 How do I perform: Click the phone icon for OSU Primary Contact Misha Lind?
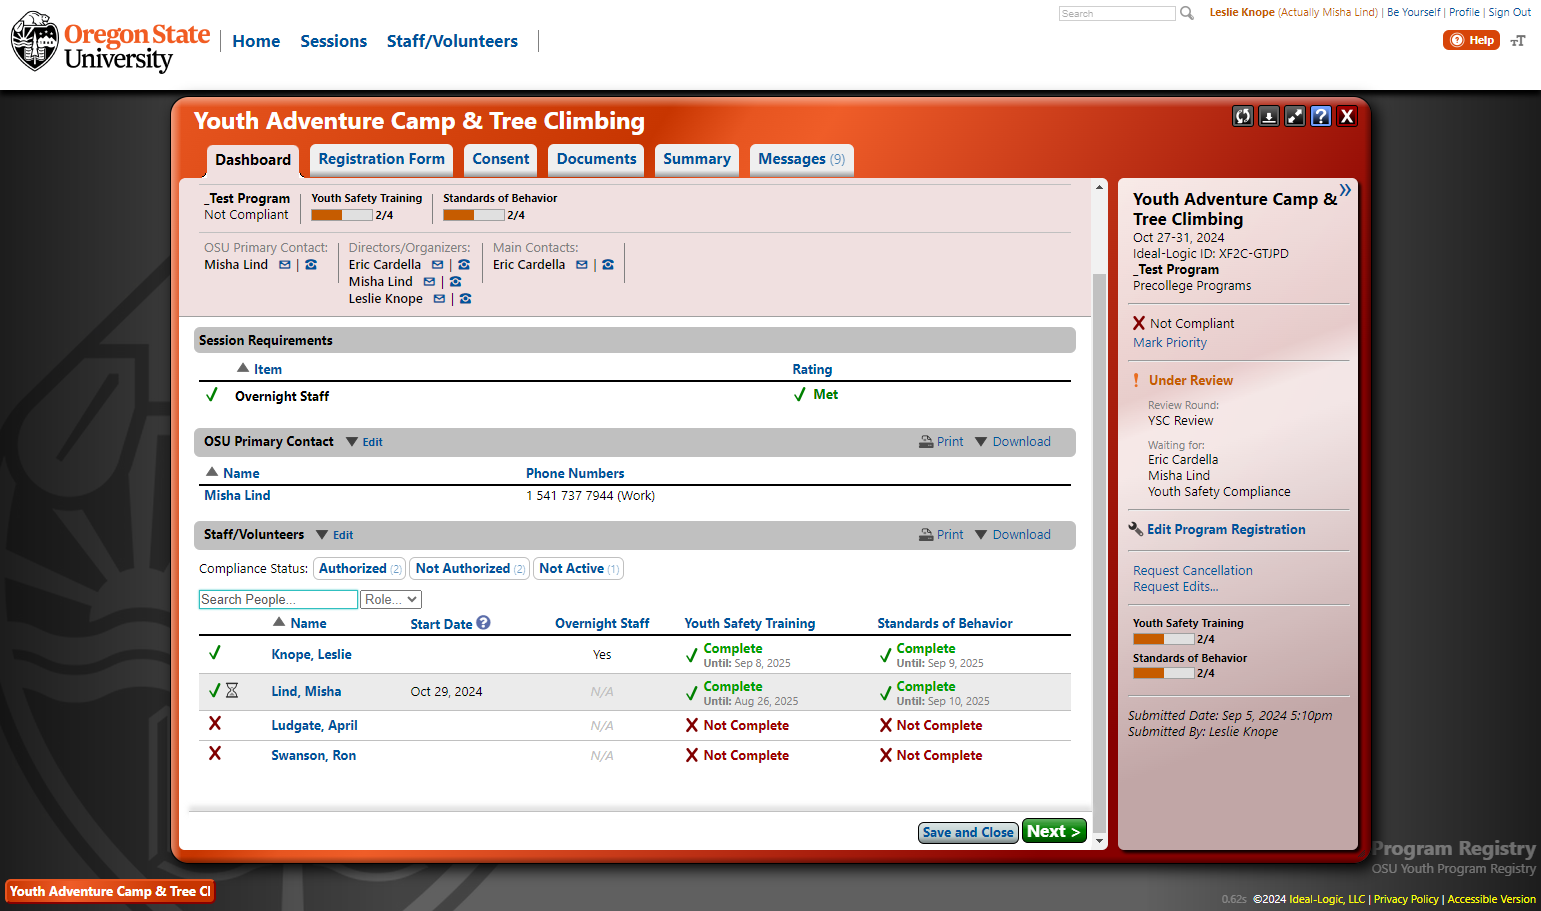311,265
